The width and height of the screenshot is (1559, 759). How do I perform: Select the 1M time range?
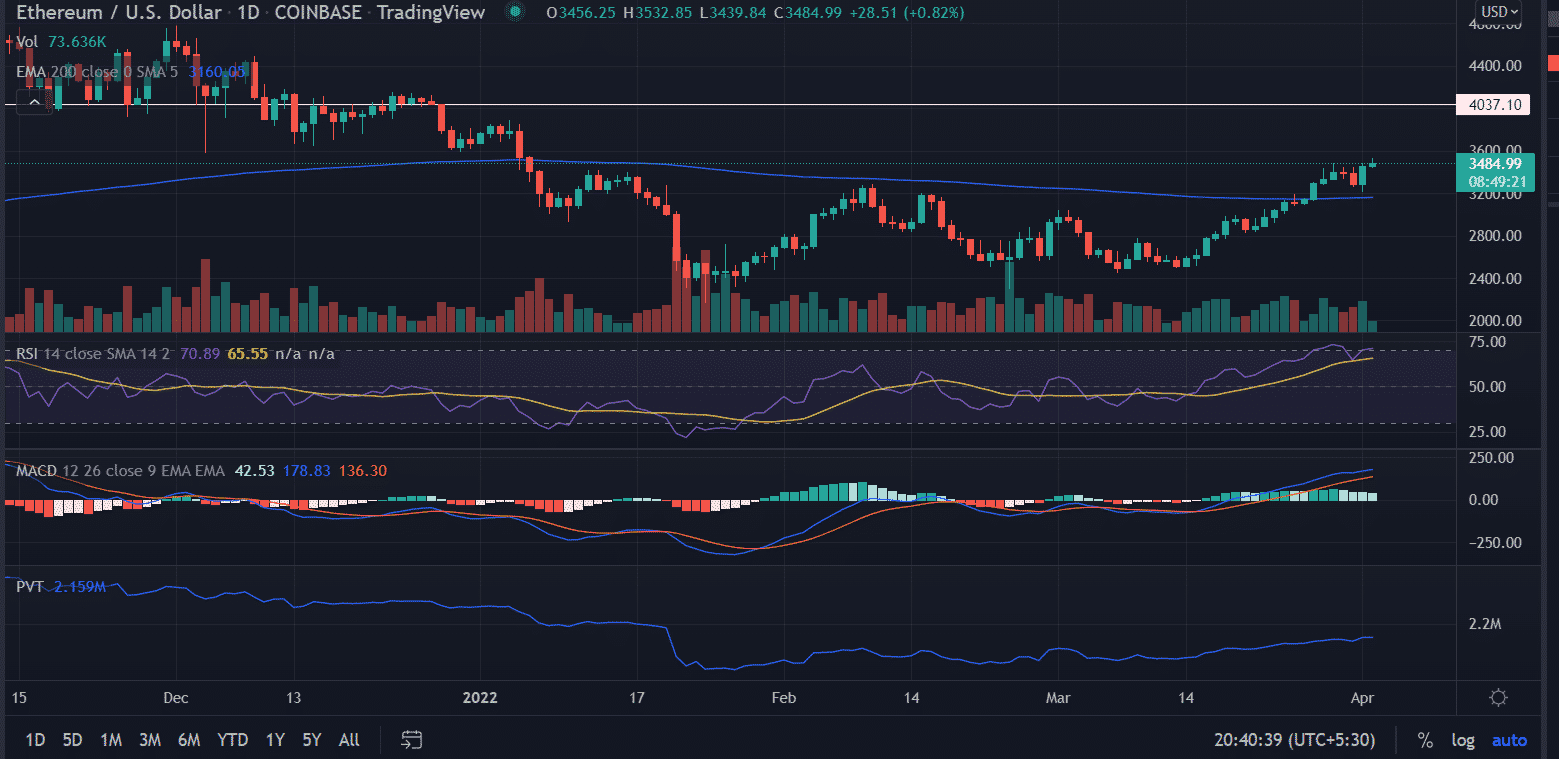coord(111,740)
